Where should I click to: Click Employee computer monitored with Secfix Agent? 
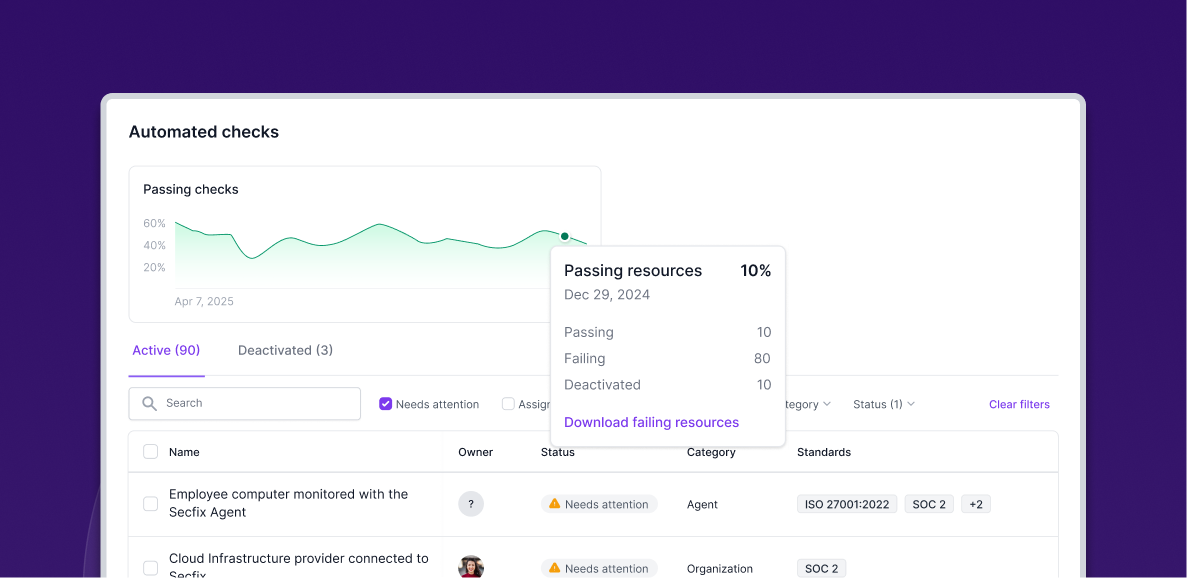click(288, 503)
